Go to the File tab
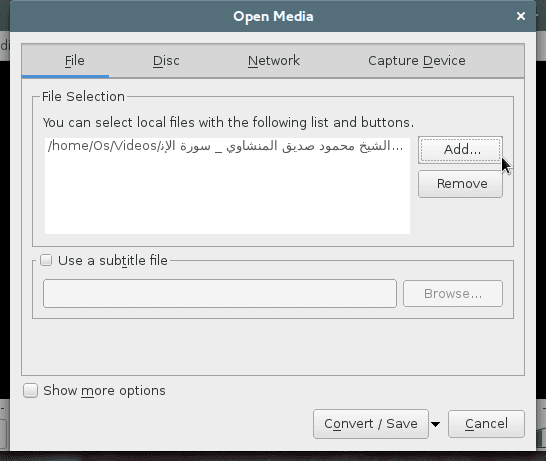 click(74, 61)
